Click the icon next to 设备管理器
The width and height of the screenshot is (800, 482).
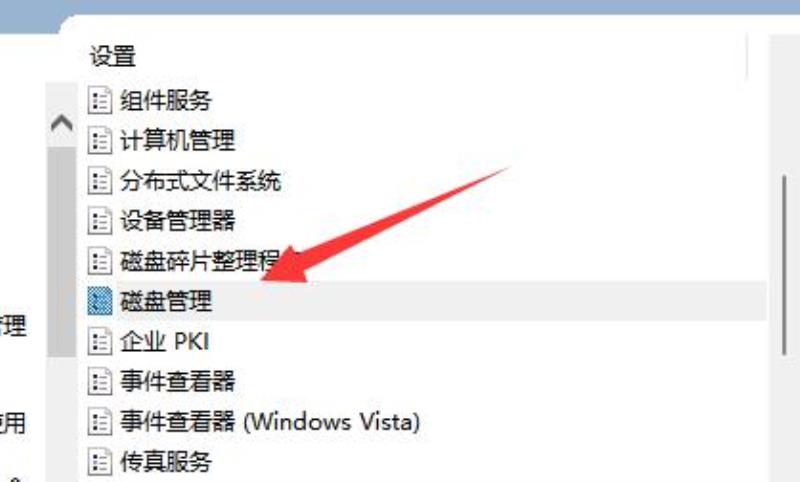99,220
